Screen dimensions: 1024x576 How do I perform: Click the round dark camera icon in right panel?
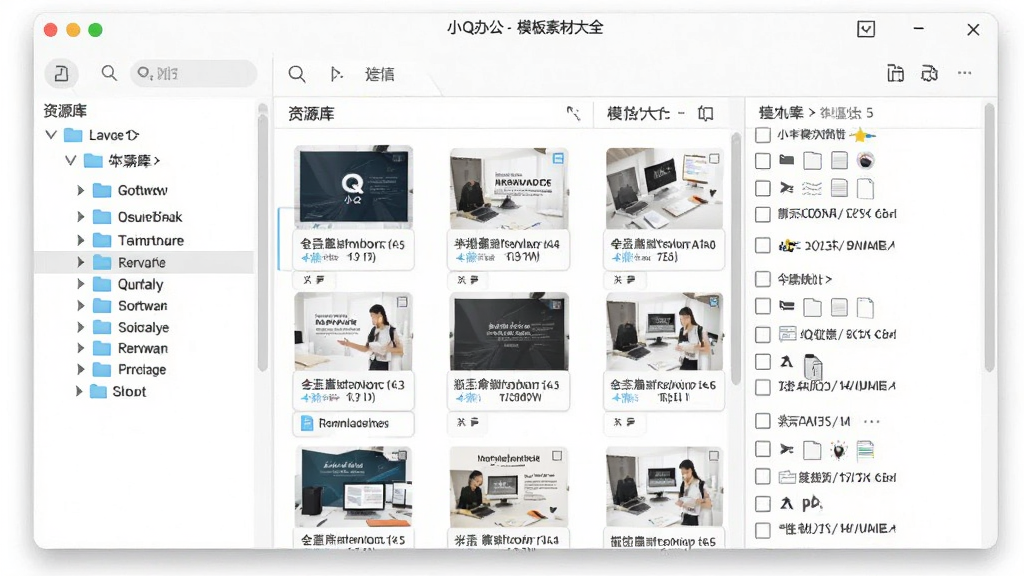pyautogui.click(x=865, y=160)
